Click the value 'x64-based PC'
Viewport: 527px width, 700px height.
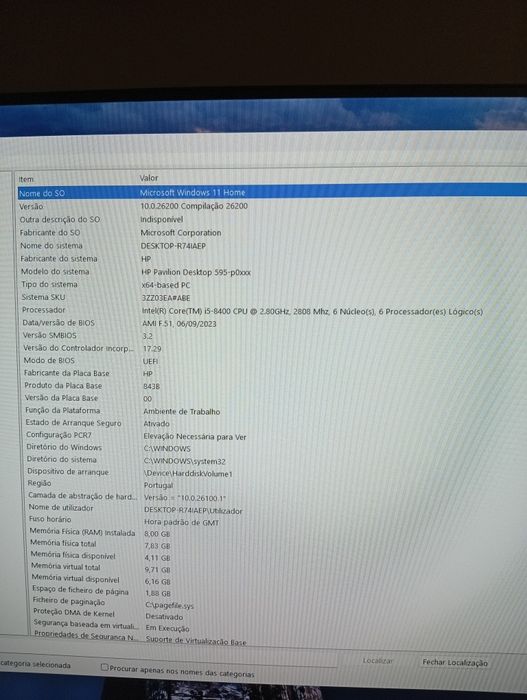point(166,285)
